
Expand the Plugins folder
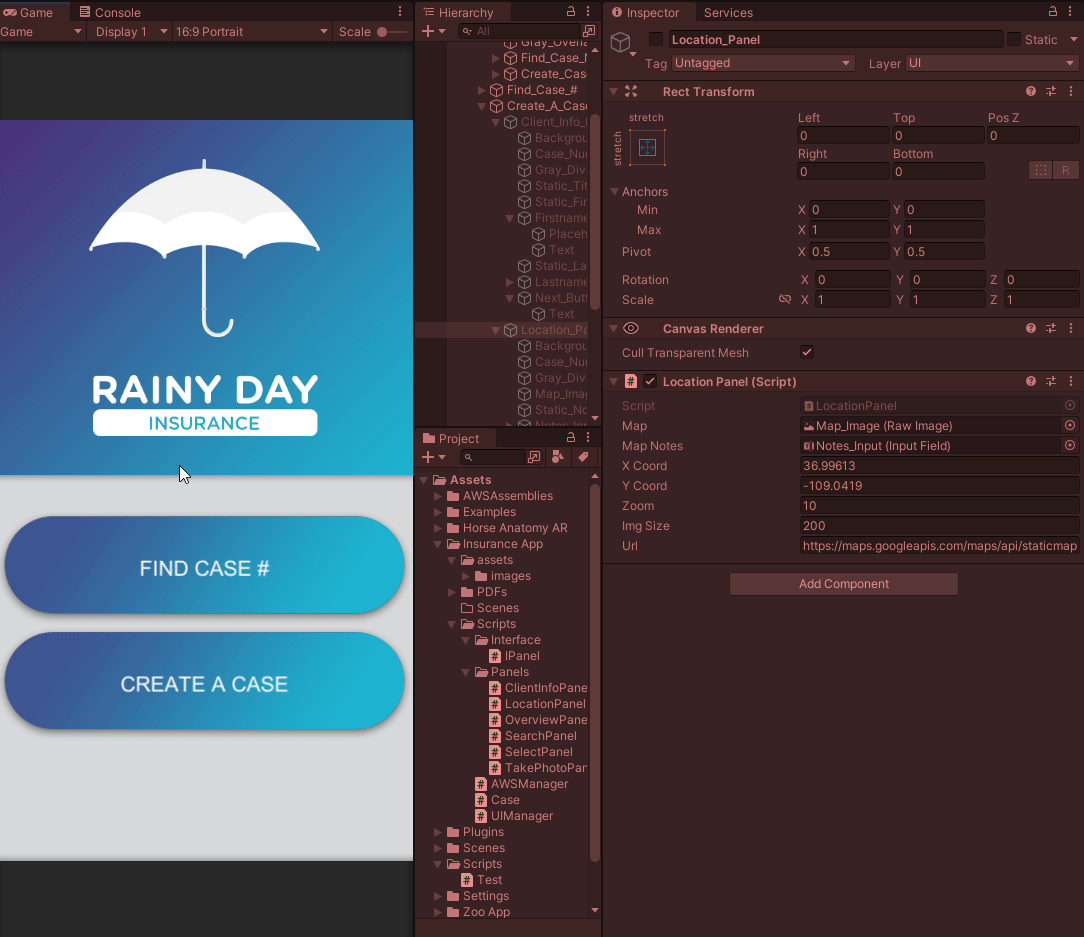tap(438, 832)
